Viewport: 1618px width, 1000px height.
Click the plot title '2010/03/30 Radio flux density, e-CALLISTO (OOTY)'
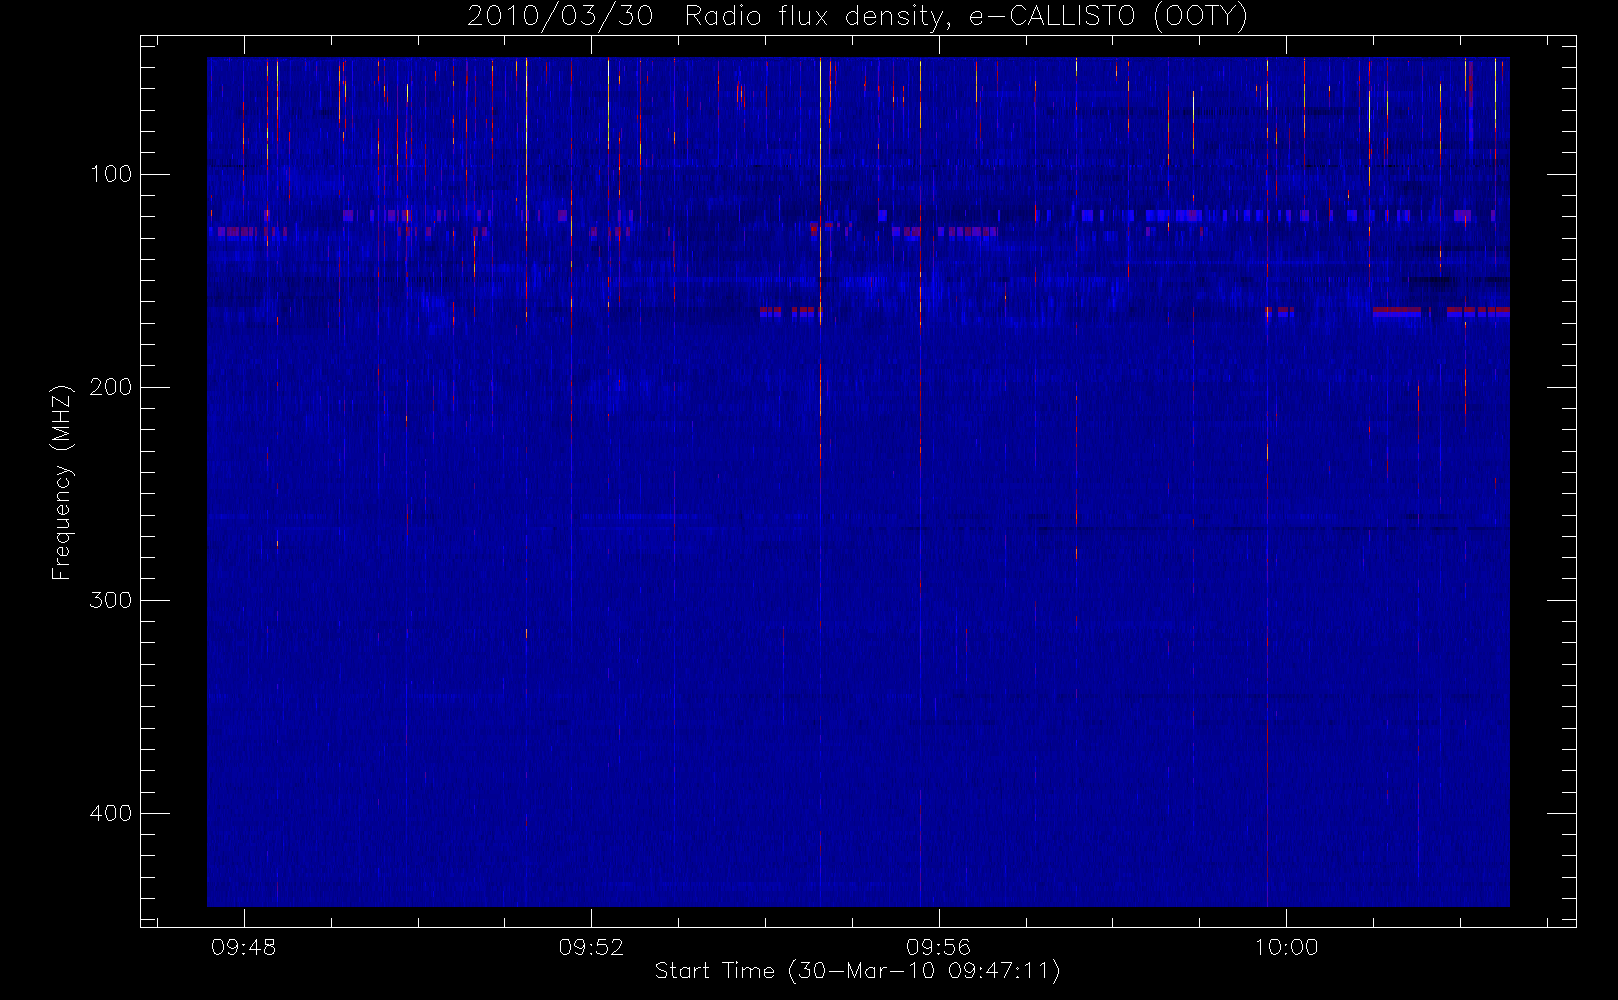857,17
